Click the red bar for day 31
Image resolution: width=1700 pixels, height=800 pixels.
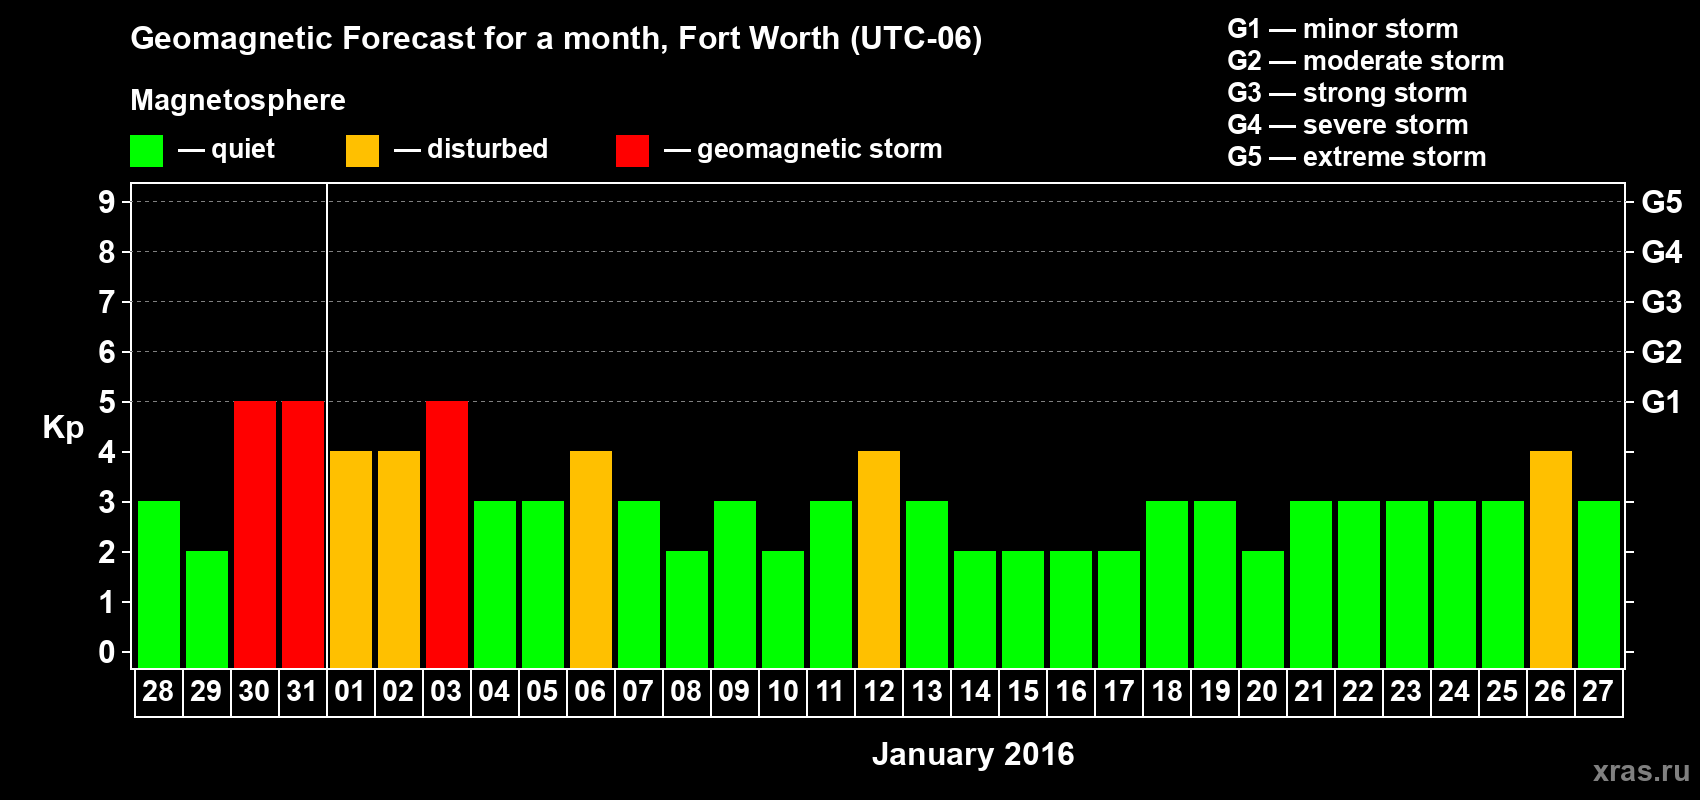(x=303, y=535)
